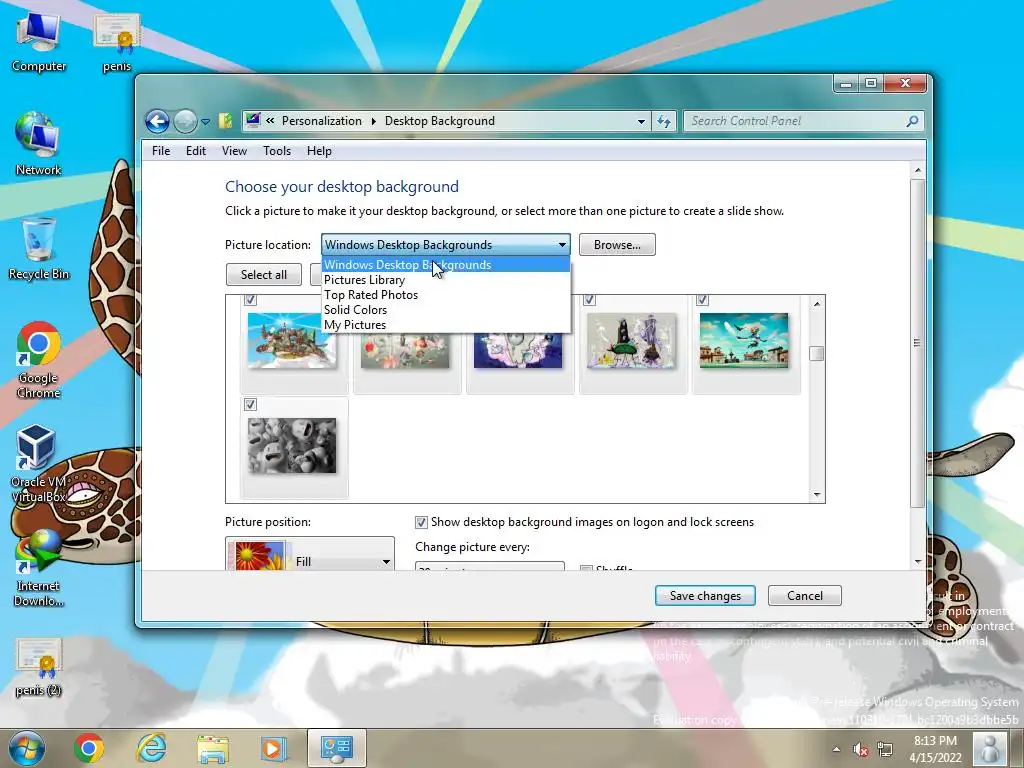Image resolution: width=1024 pixels, height=768 pixels.
Task: Choose My Pictures option
Action: point(445,325)
